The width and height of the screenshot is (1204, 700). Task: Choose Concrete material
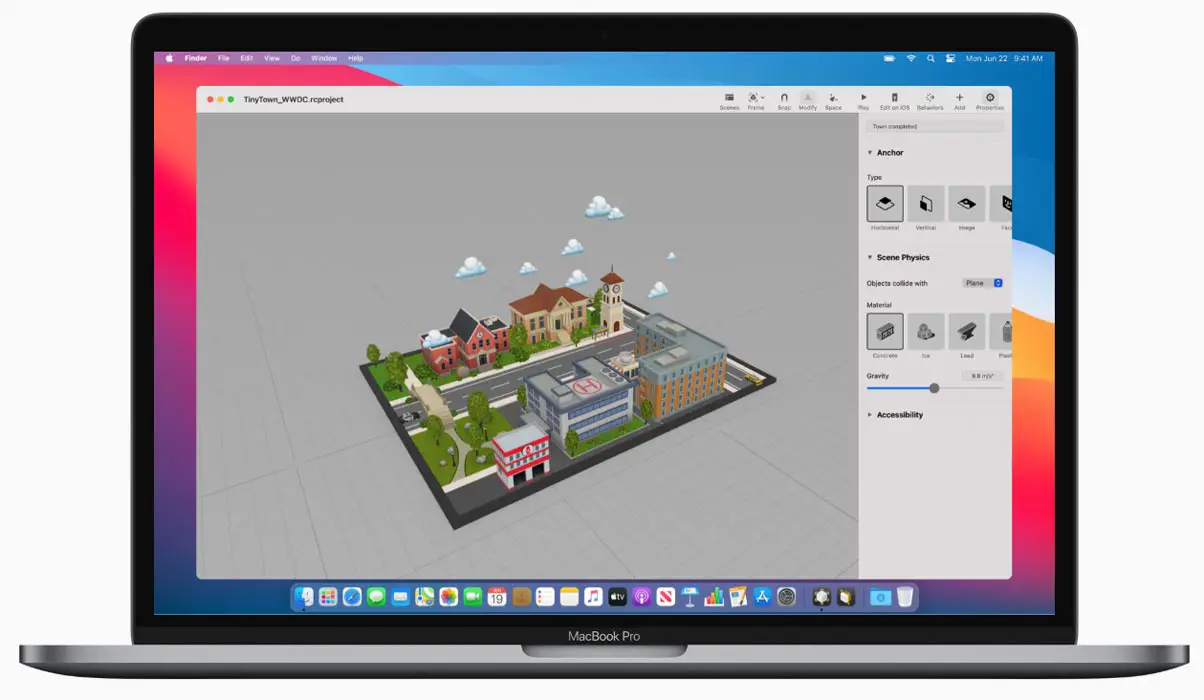tap(885, 331)
